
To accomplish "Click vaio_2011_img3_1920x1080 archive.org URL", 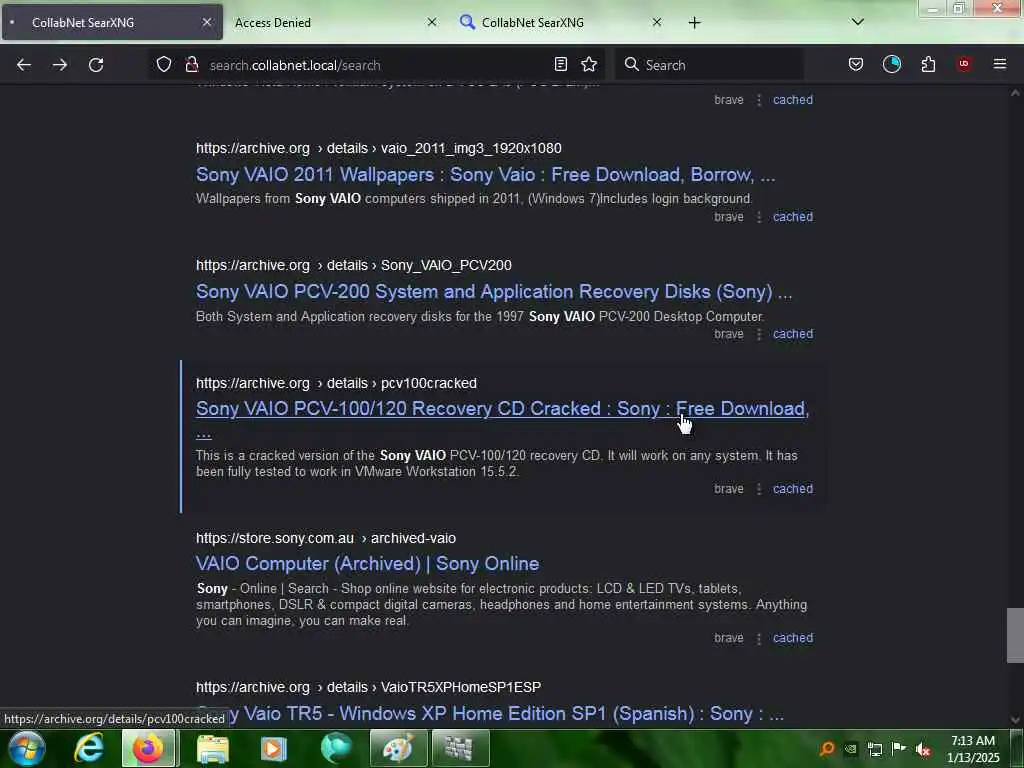I will 379,148.
